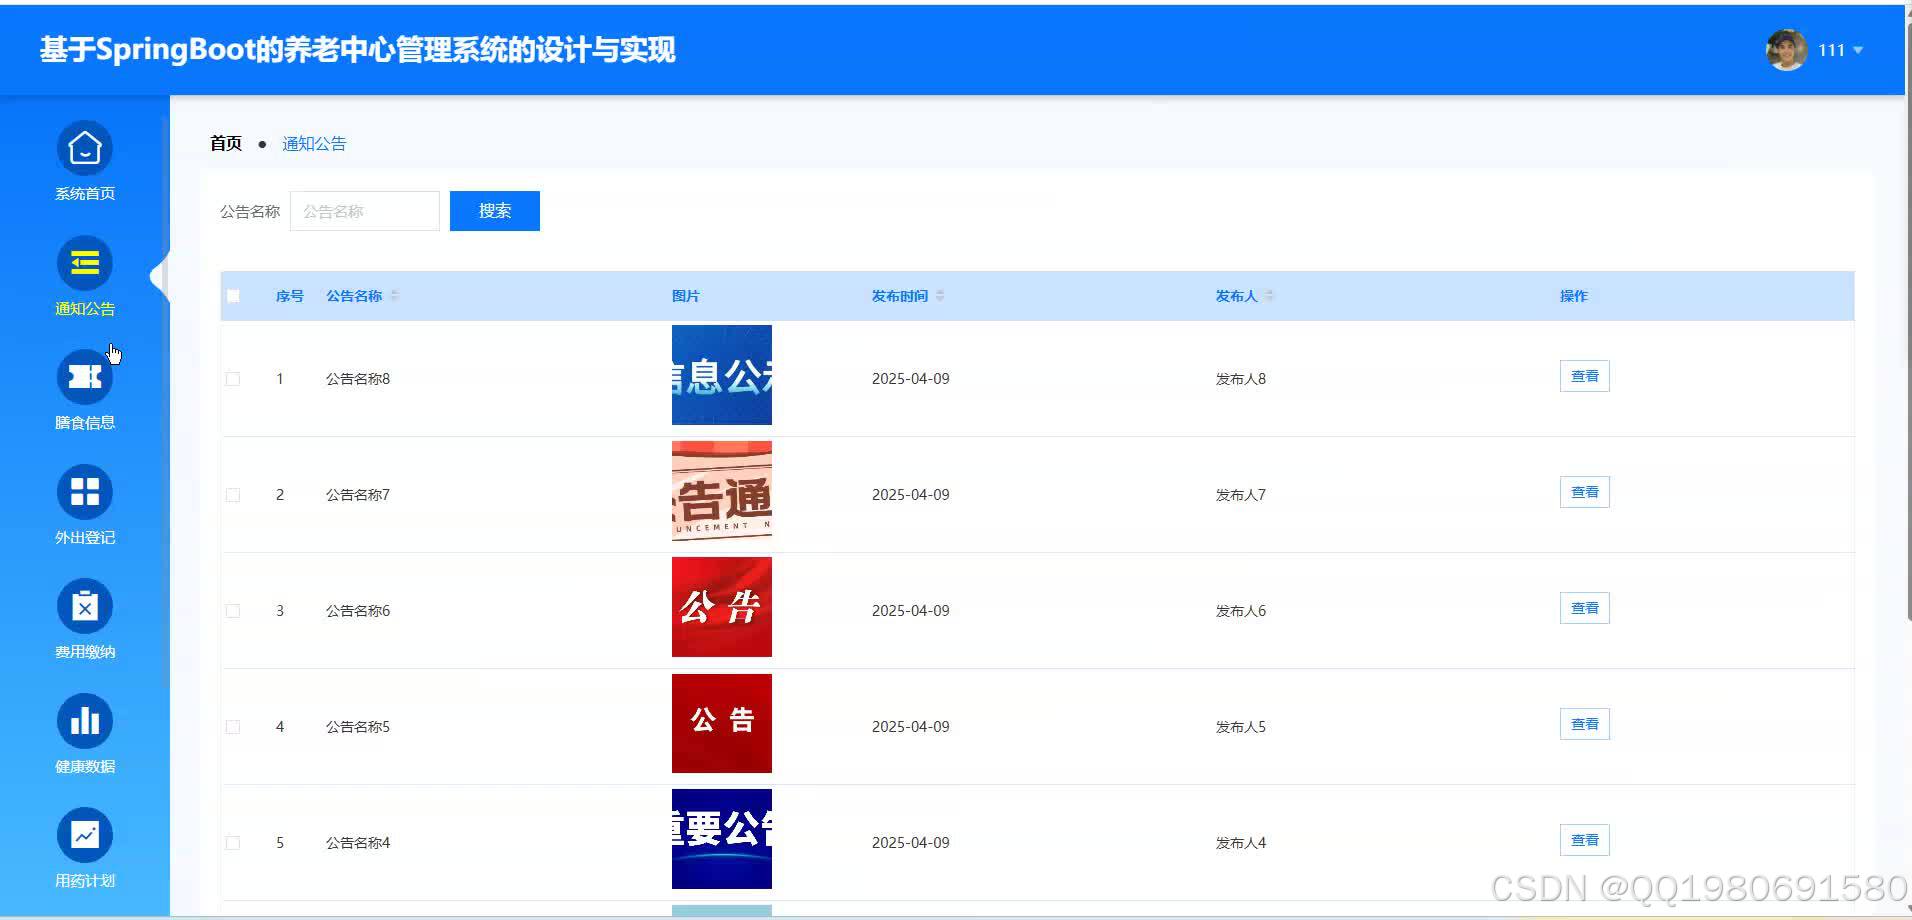Click the 公告名称 search input field
Image resolution: width=1912 pixels, height=920 pixels.
[x=364, y=210]
